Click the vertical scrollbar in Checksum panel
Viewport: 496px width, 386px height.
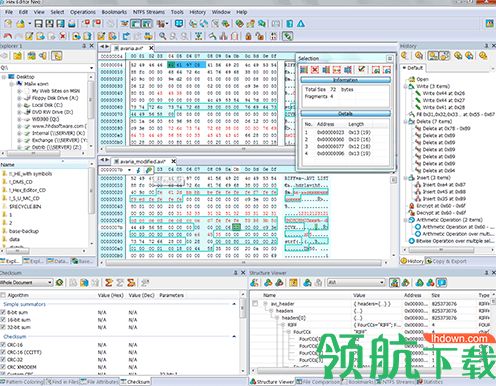243,332
